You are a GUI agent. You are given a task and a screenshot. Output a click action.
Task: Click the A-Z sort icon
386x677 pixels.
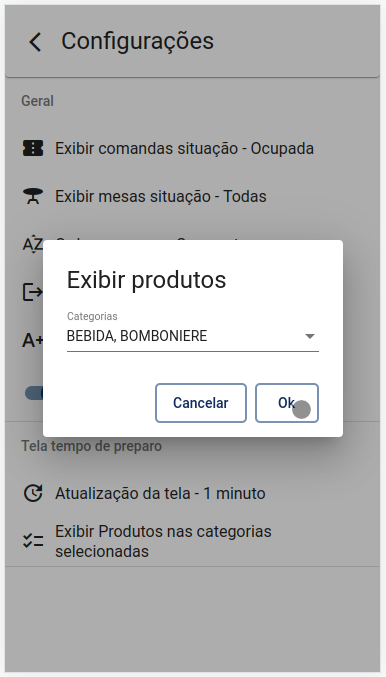(x=32, y=244)
